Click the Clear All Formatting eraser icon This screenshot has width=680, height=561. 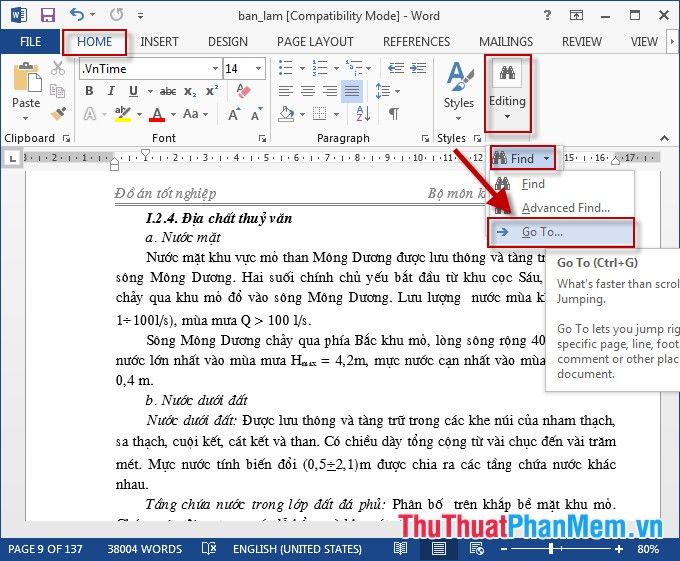point(244,91)
